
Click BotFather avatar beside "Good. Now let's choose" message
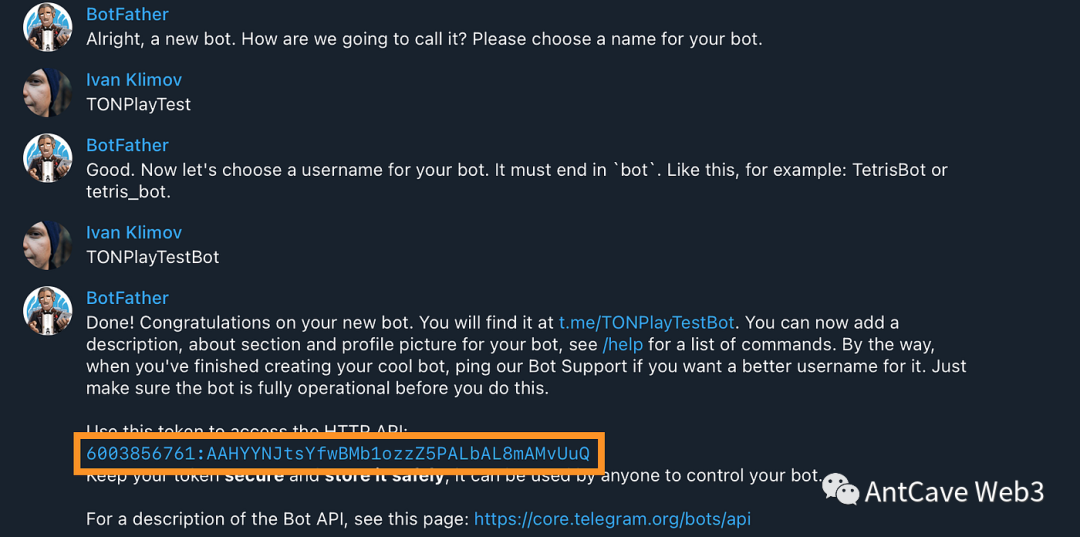tap(48, 158)
